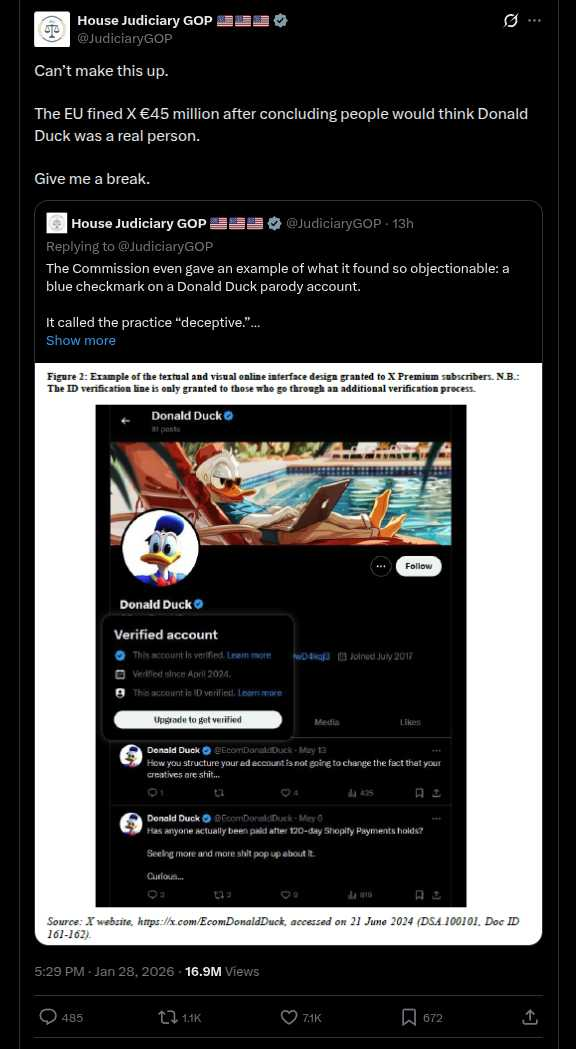The height and width of the screenshot is (1049, 576).
Task: Open the 5:29 PM Jan 28, 2026 timestamp
Action: point(104,971)
